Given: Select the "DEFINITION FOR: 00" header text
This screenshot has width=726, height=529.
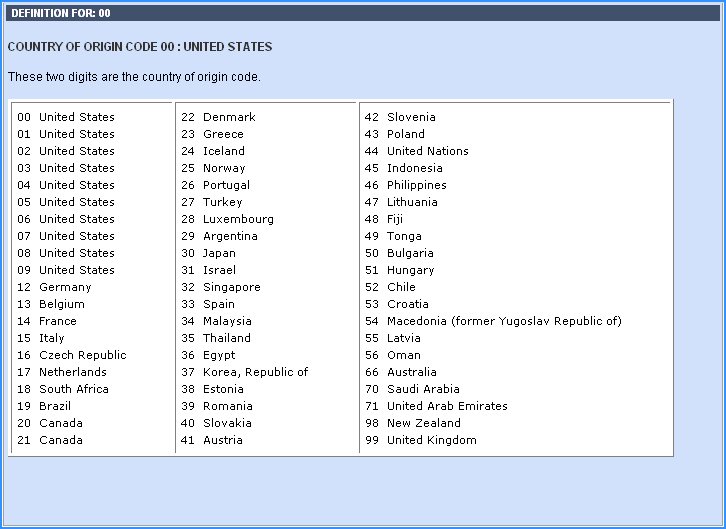Looking at the screenshot, I should 61,13.
